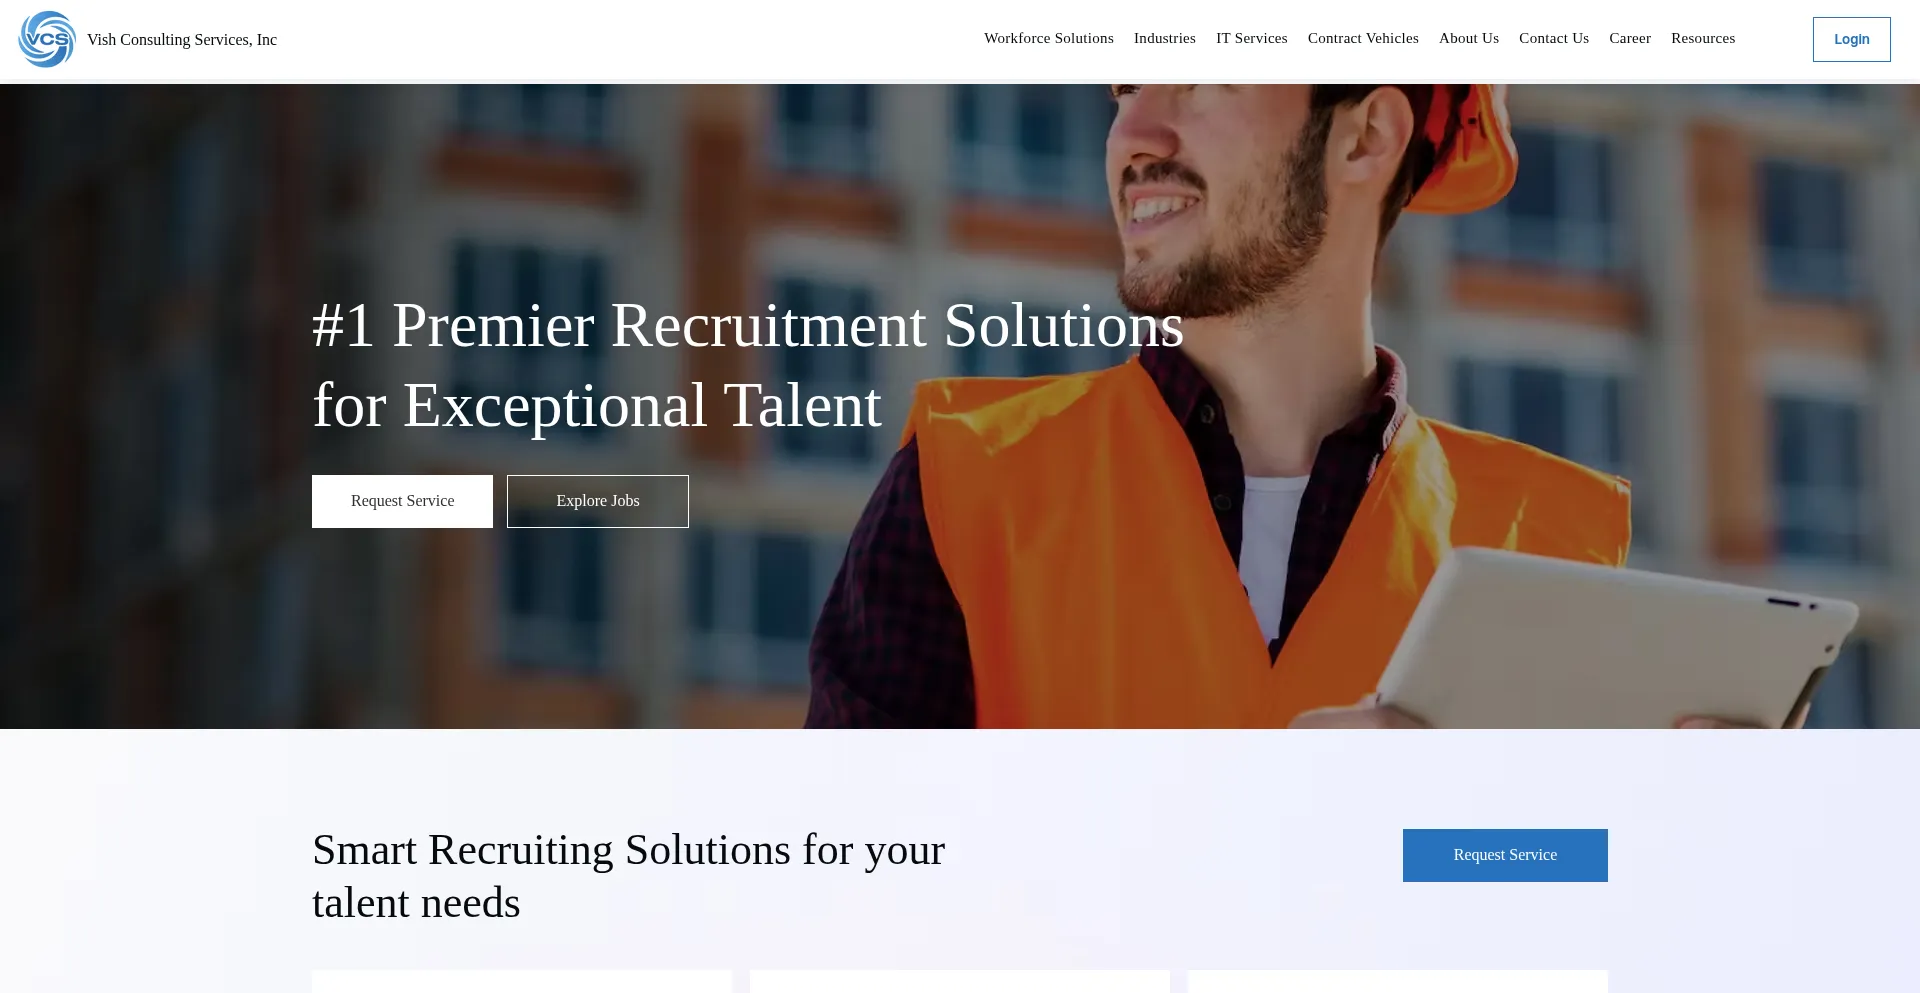Select the first service card below the heading
Viewport: 1920px width, 993px height.
tap(521, 981)
